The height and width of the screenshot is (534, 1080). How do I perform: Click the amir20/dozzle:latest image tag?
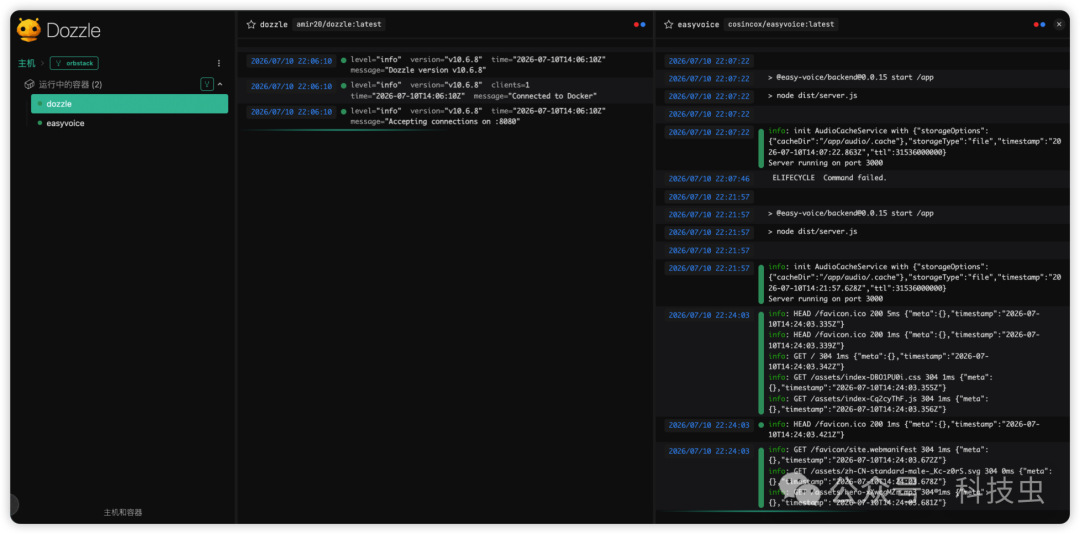coord(338,24)
